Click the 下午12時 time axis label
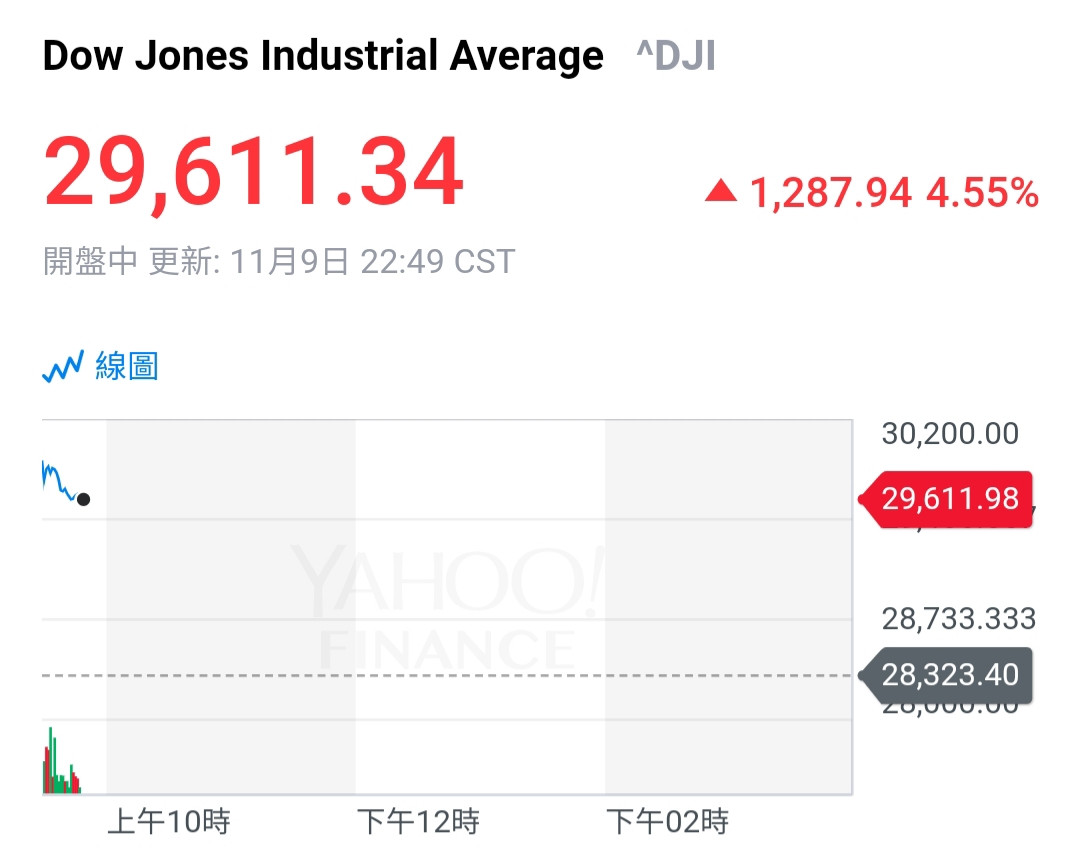This screenshot has height=858, width=1080. [418, 822]
